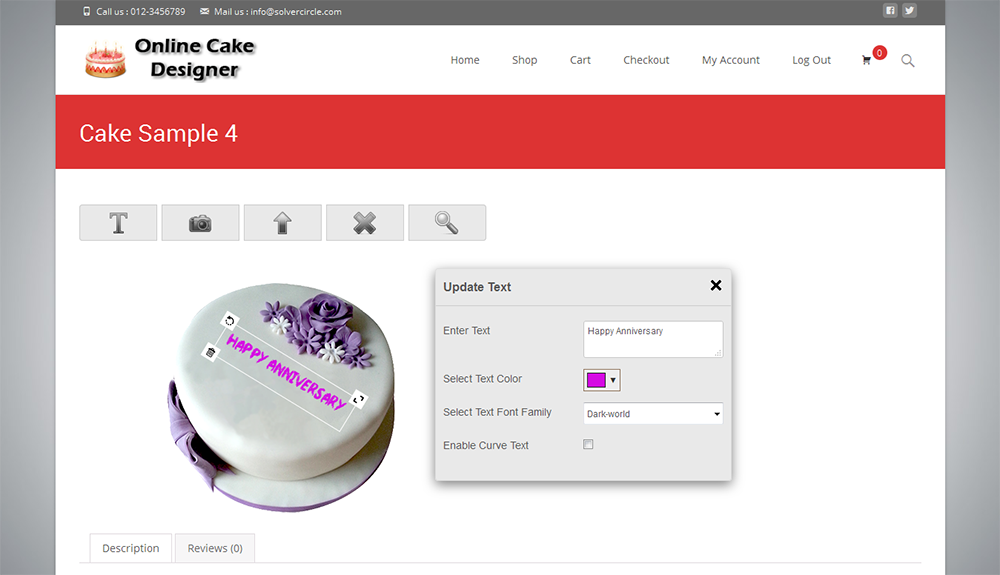Click the info@solvercircle.com email text

click(296, 11)
